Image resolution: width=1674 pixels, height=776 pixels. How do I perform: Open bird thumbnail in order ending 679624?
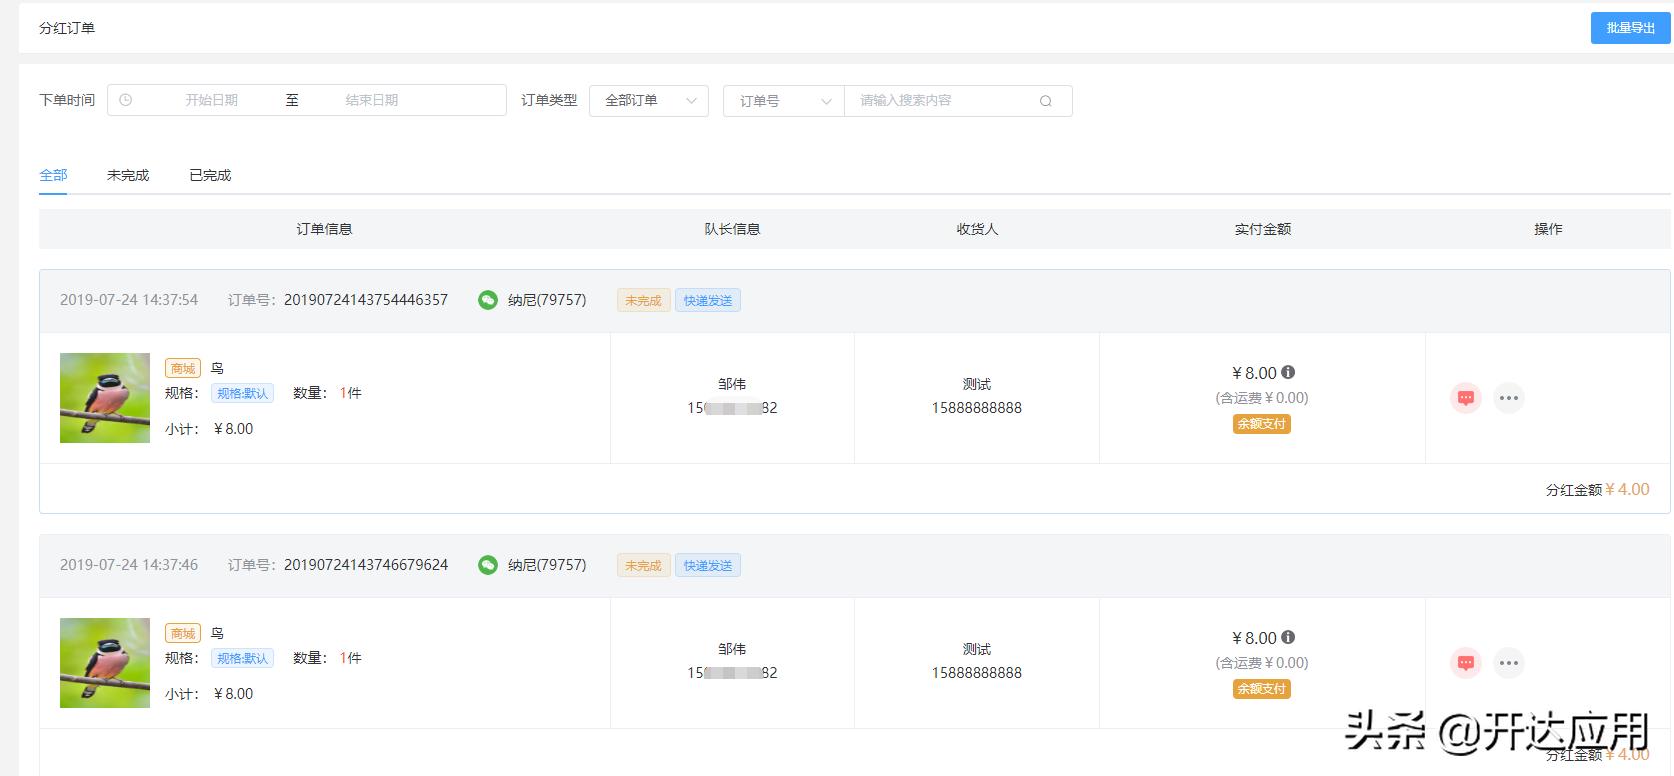(105, 663)
